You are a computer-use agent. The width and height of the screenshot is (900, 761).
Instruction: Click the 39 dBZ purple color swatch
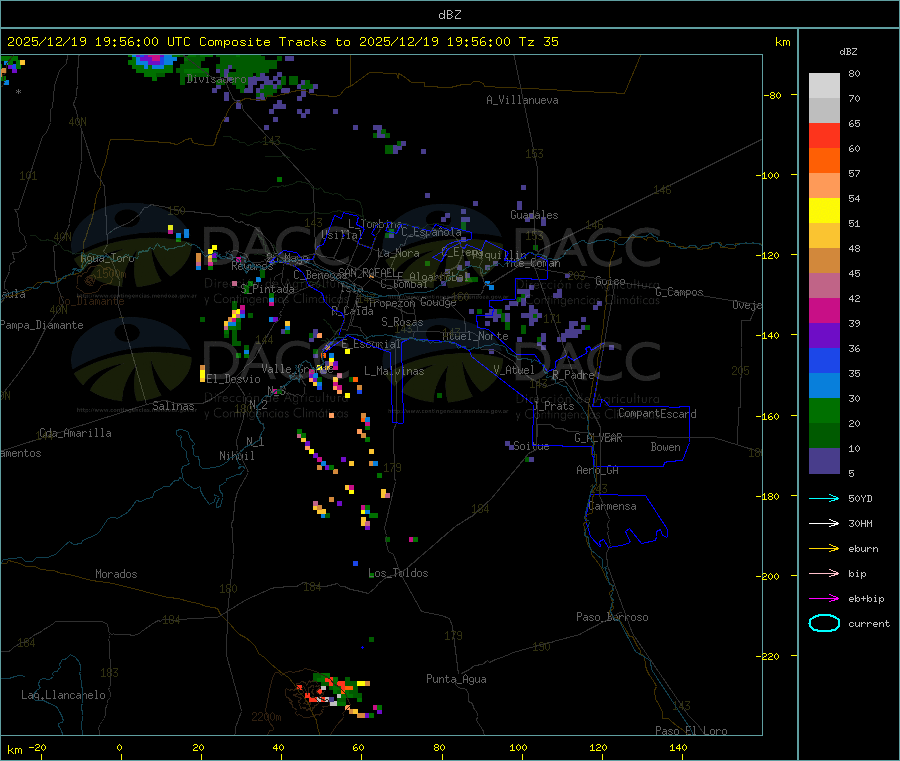coord(824,336)
